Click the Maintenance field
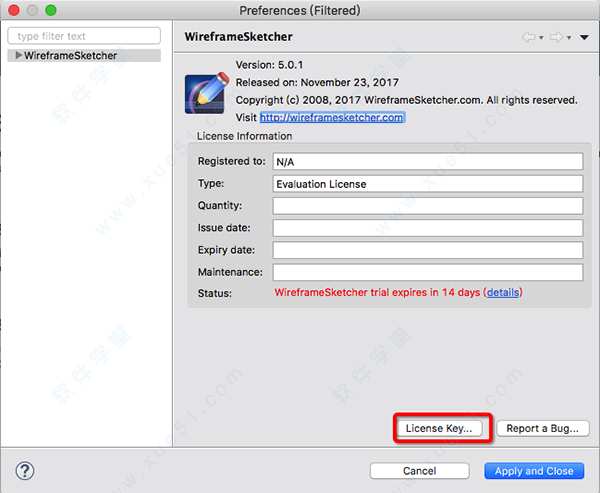 pos(428,272)
